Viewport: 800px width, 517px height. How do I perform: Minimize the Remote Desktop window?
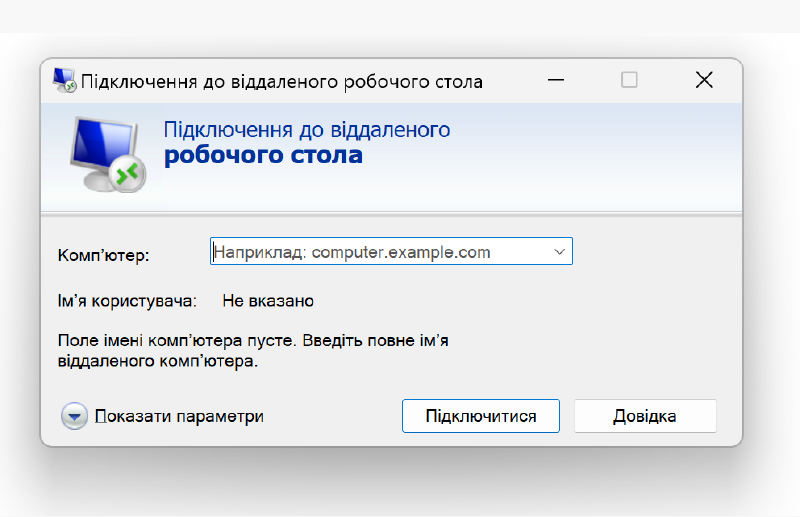[x=556, y=80]
